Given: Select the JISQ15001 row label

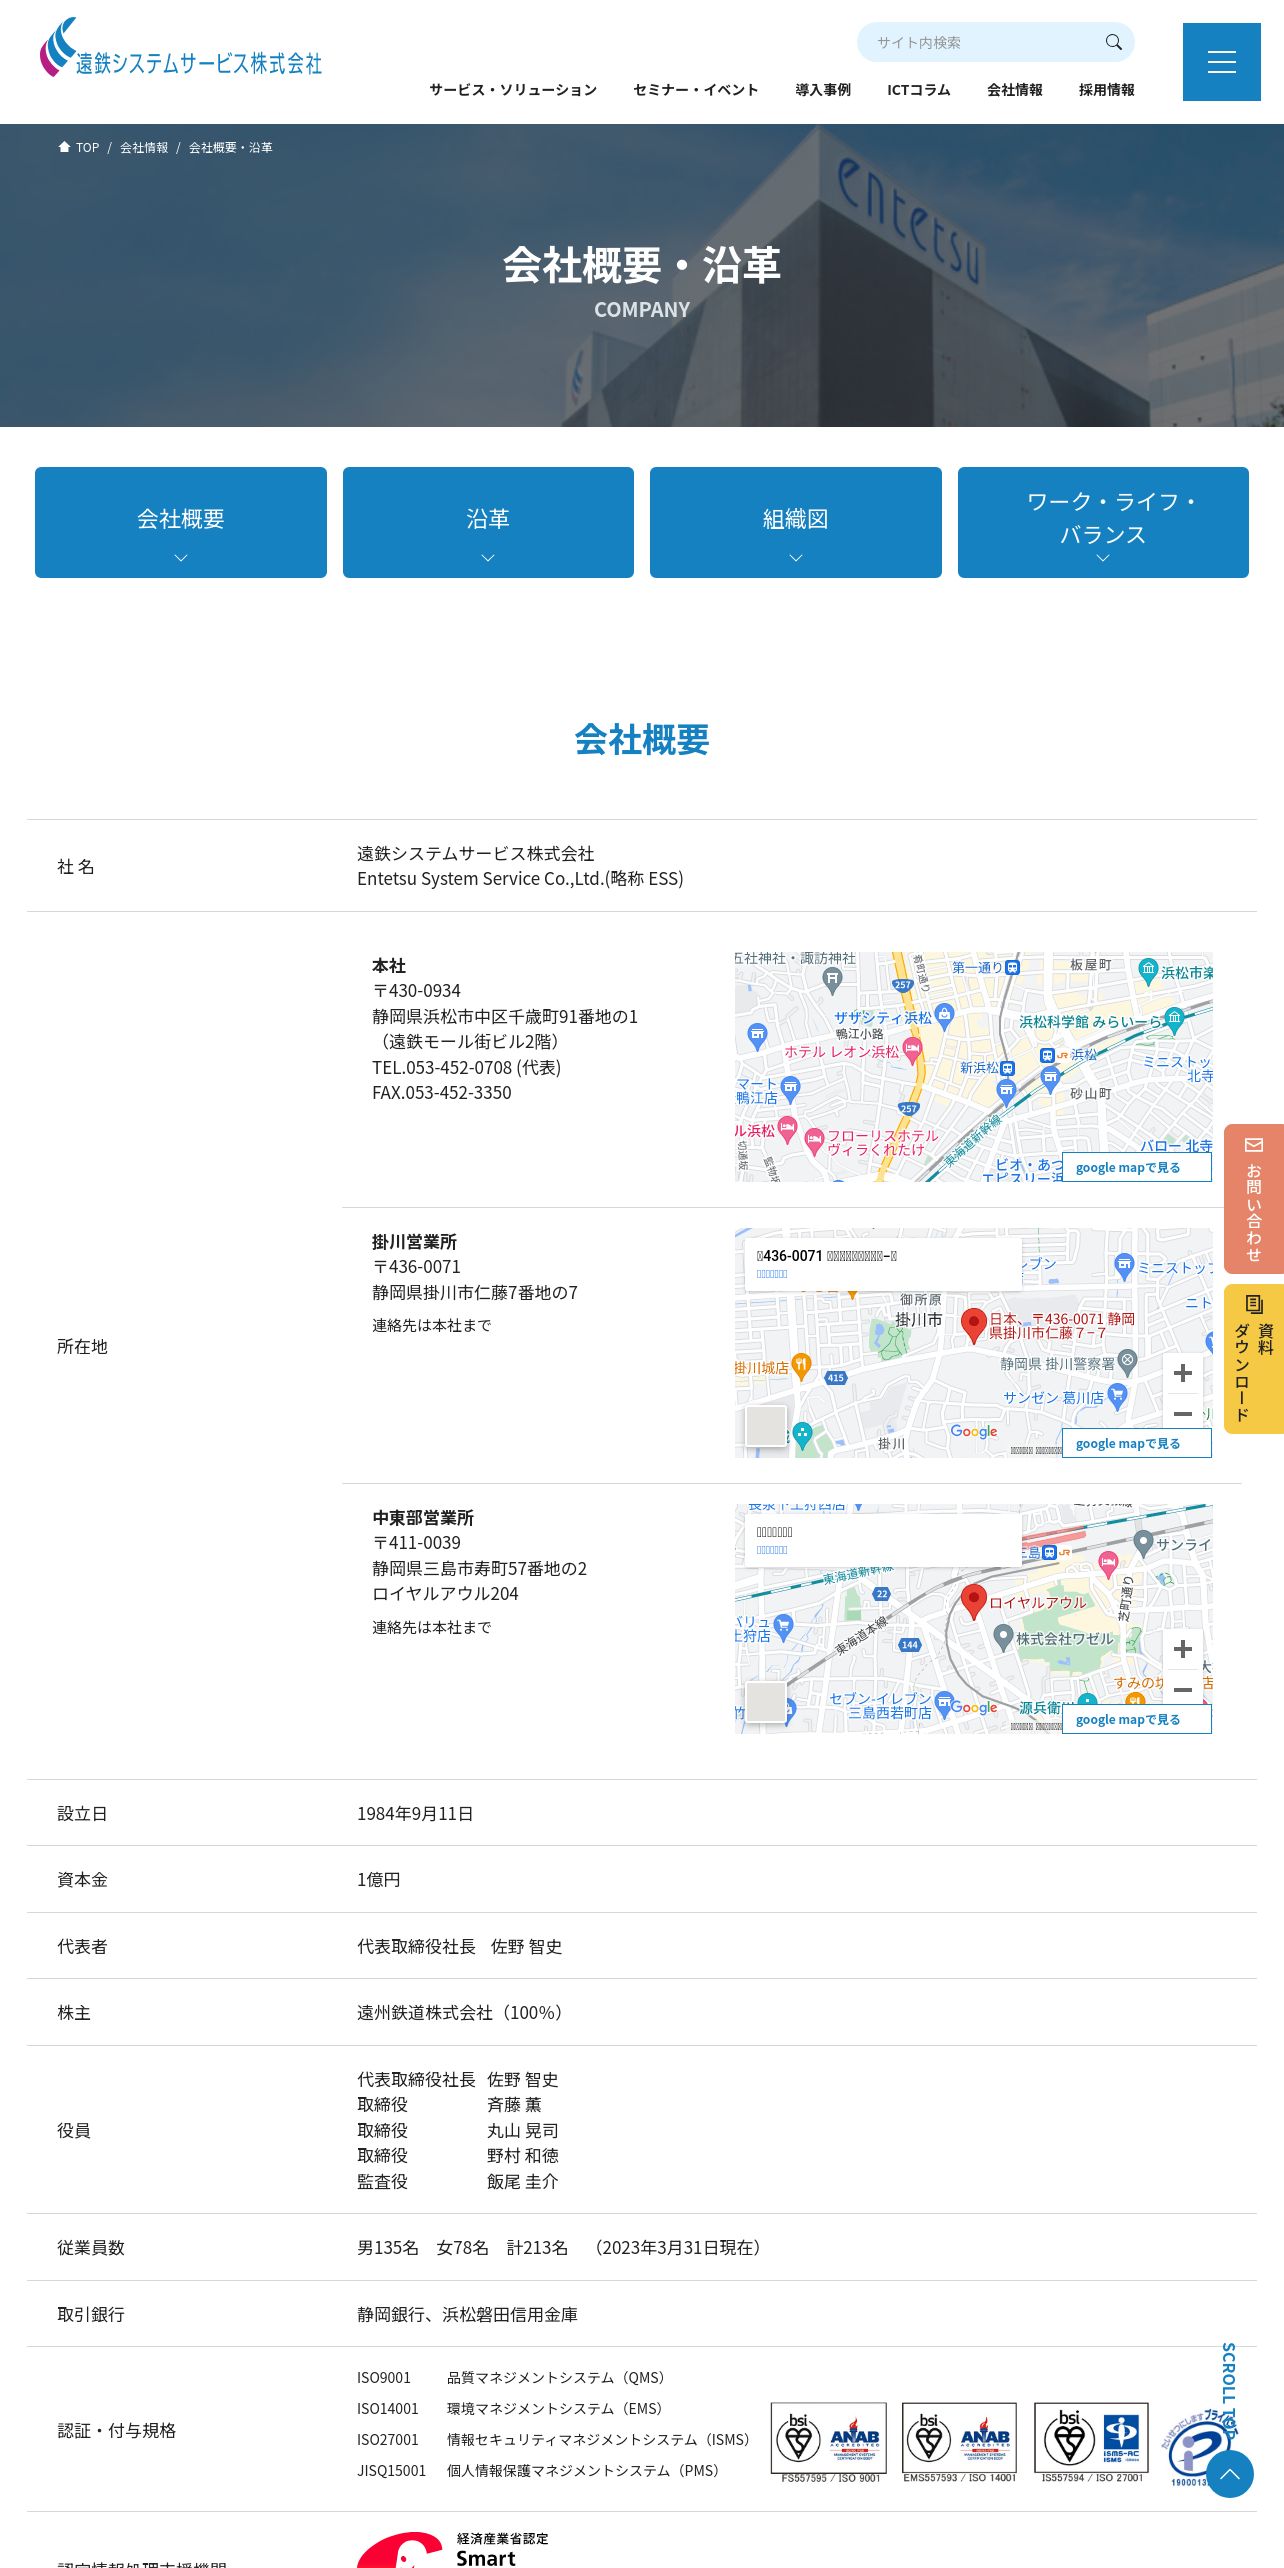Looking at the screenshot, I should (x=391, y=2471).
